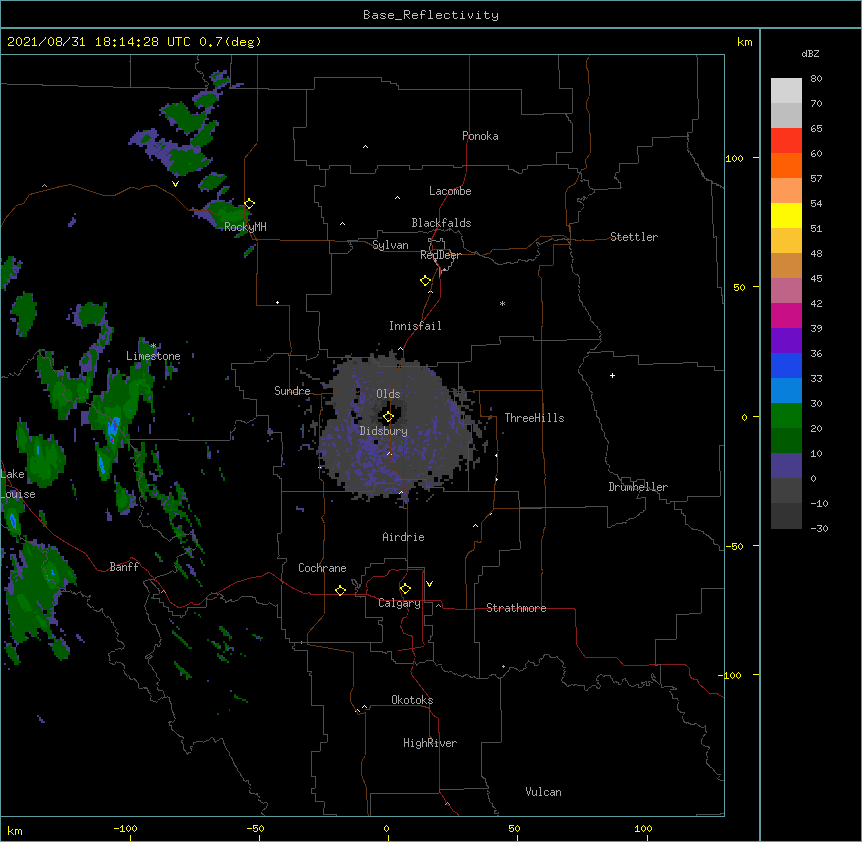
Task: Click the Banff label on the map
Action: [x=124, y=567]
